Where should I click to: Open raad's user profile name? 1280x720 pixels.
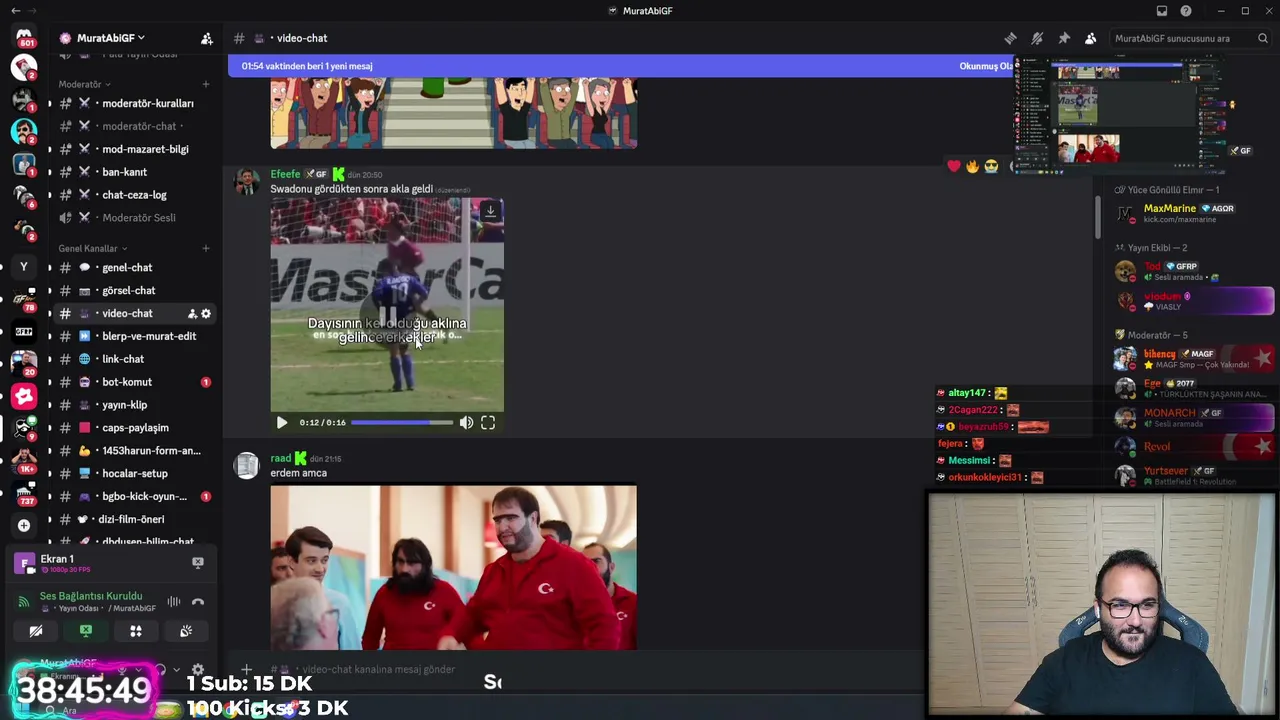pyautogui.click(x=280, y=459)
